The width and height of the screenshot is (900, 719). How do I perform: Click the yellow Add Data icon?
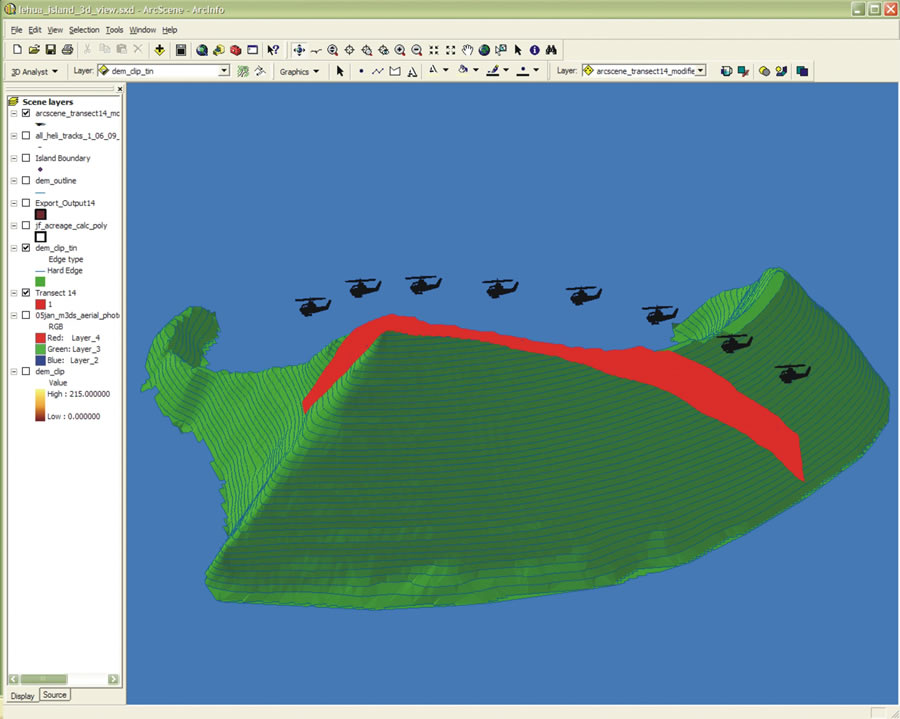tap(160, 50)
